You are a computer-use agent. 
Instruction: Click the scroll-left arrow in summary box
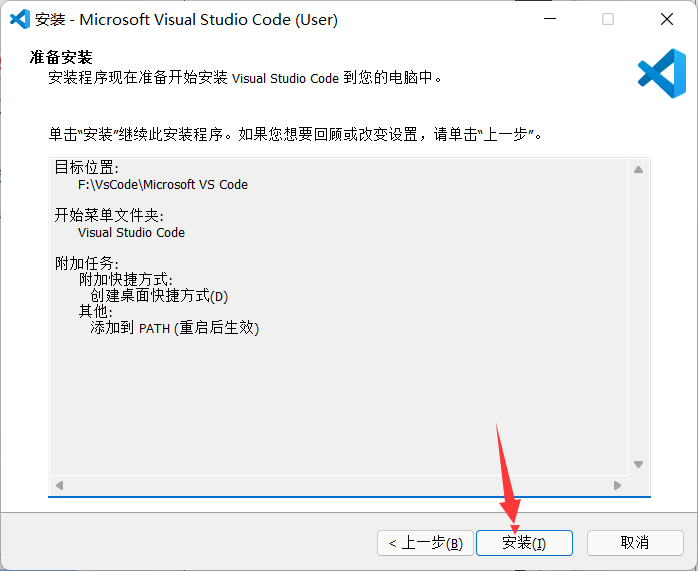tap(60, 485)
